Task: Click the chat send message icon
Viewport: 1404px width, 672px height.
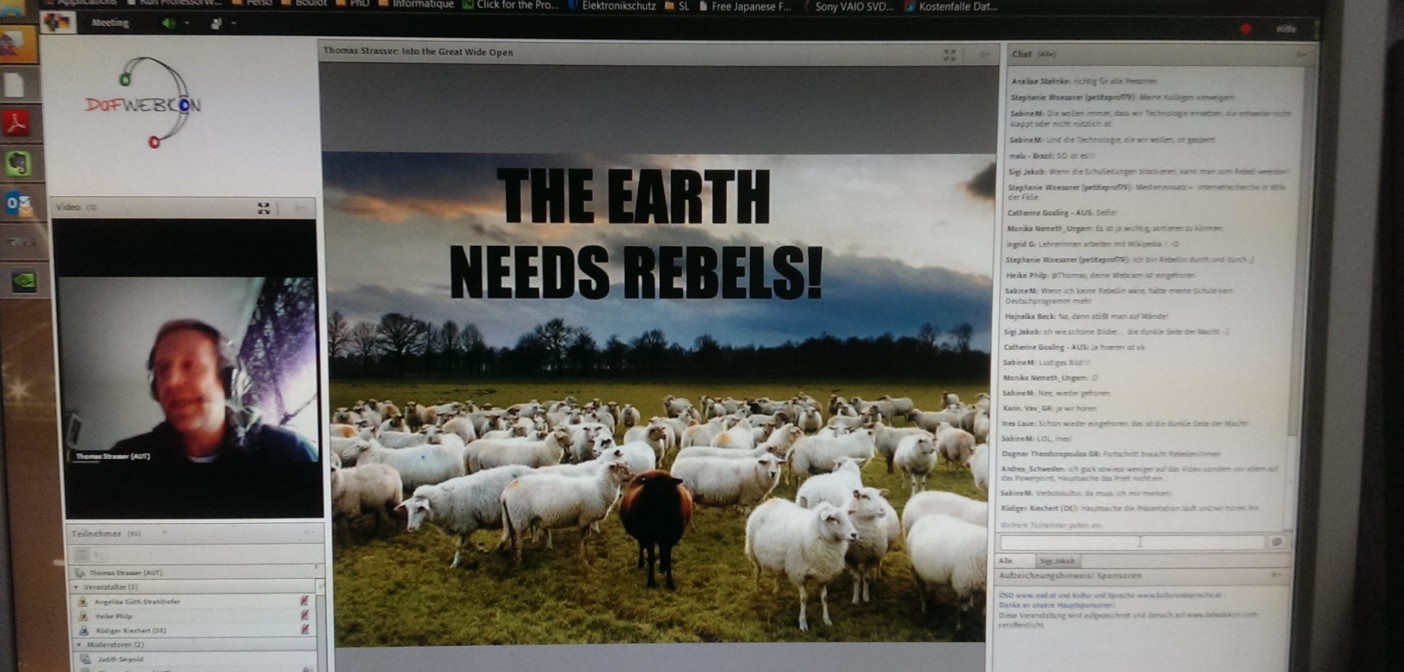Action: tap(1276, 542)
